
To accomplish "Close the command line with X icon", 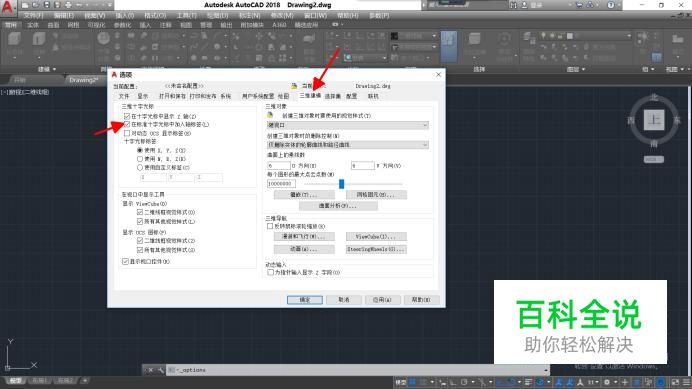I will pyautogui.click(x=150, y=370).
